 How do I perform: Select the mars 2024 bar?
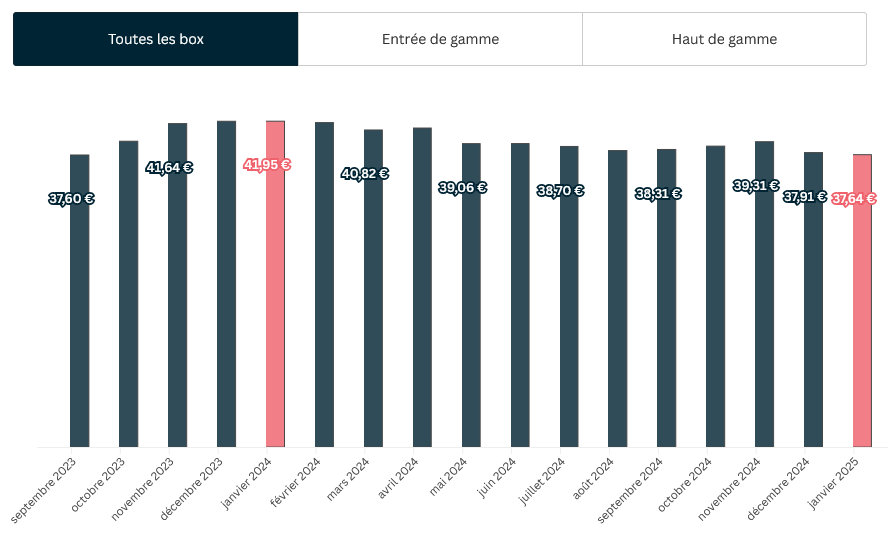[x=373, y=300]
